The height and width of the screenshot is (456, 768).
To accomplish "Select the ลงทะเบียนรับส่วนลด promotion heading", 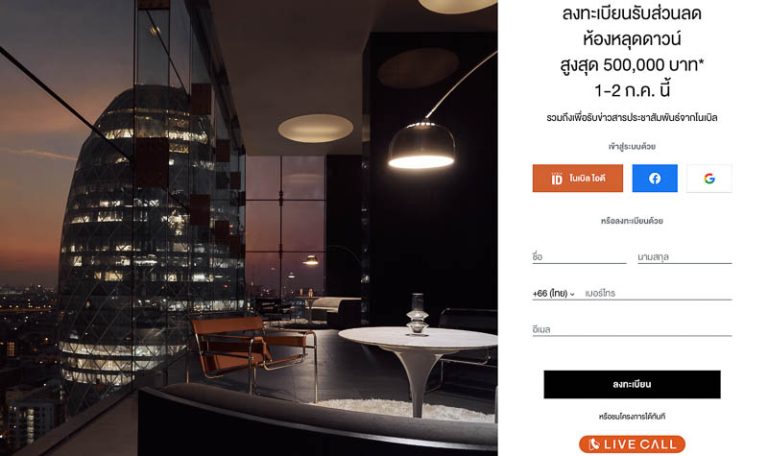I will pyautogui.click(x=632, y=13).
